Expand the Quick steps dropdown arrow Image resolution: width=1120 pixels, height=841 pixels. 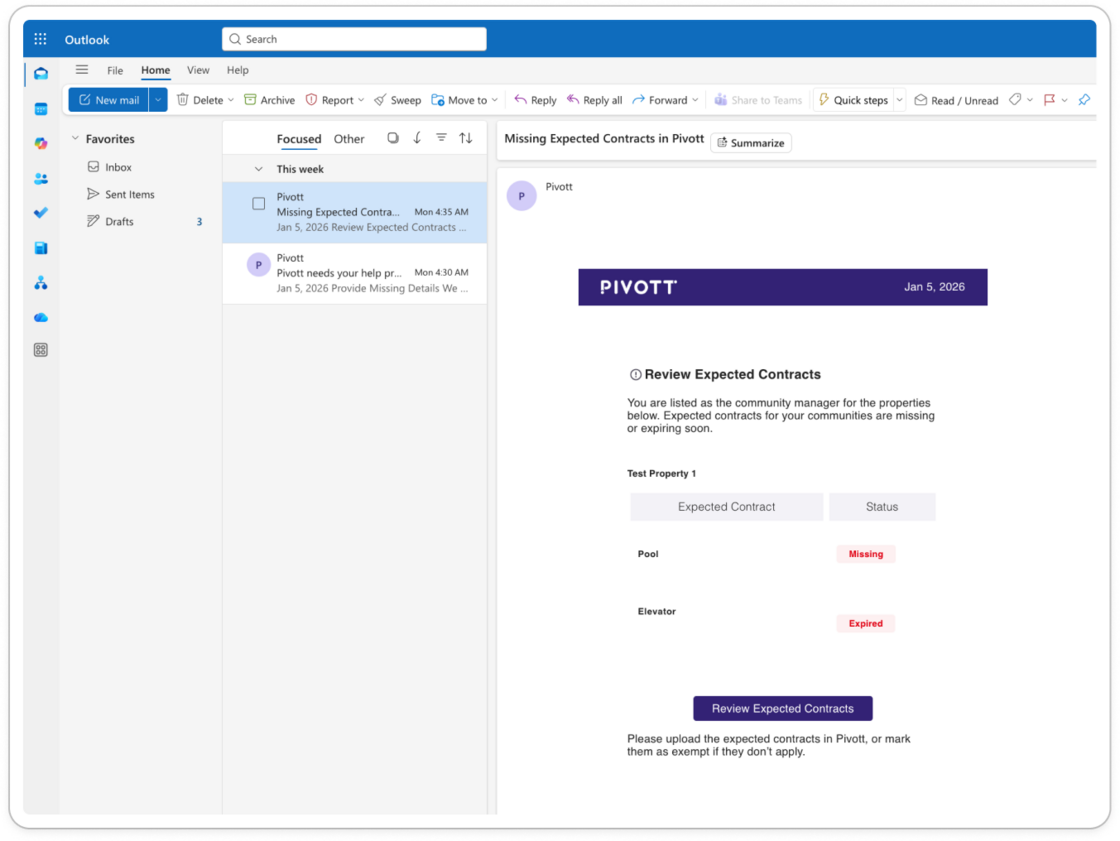point(899,100)
